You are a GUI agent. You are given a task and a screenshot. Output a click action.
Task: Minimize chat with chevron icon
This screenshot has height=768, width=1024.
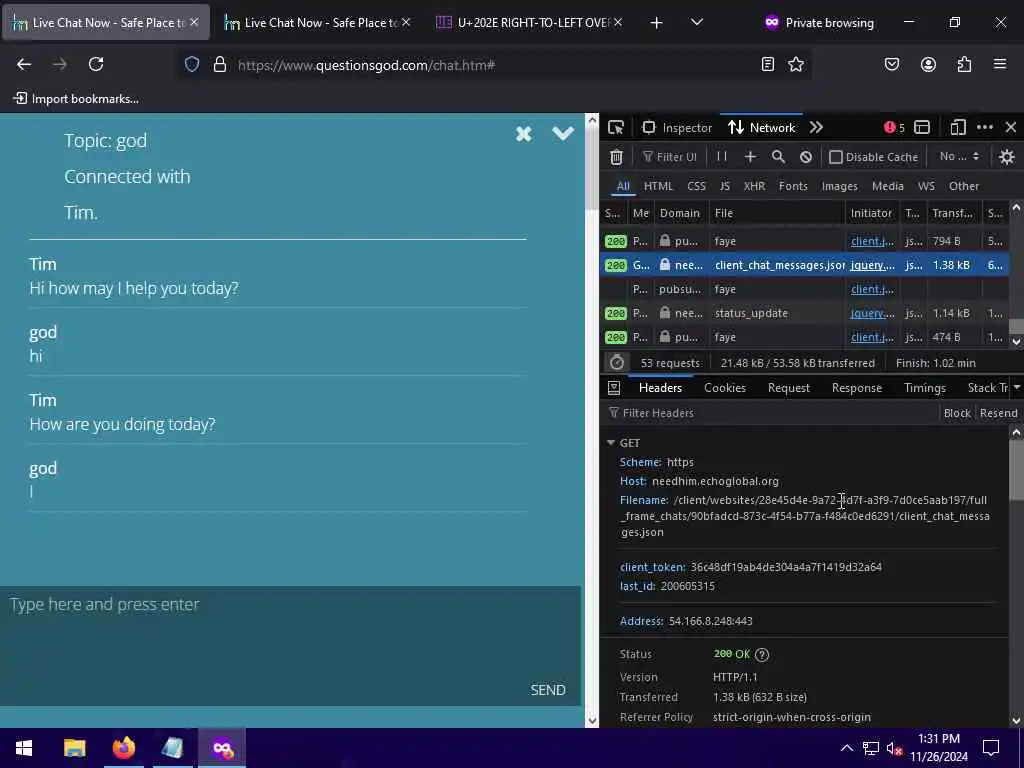(x=562, y=134)
